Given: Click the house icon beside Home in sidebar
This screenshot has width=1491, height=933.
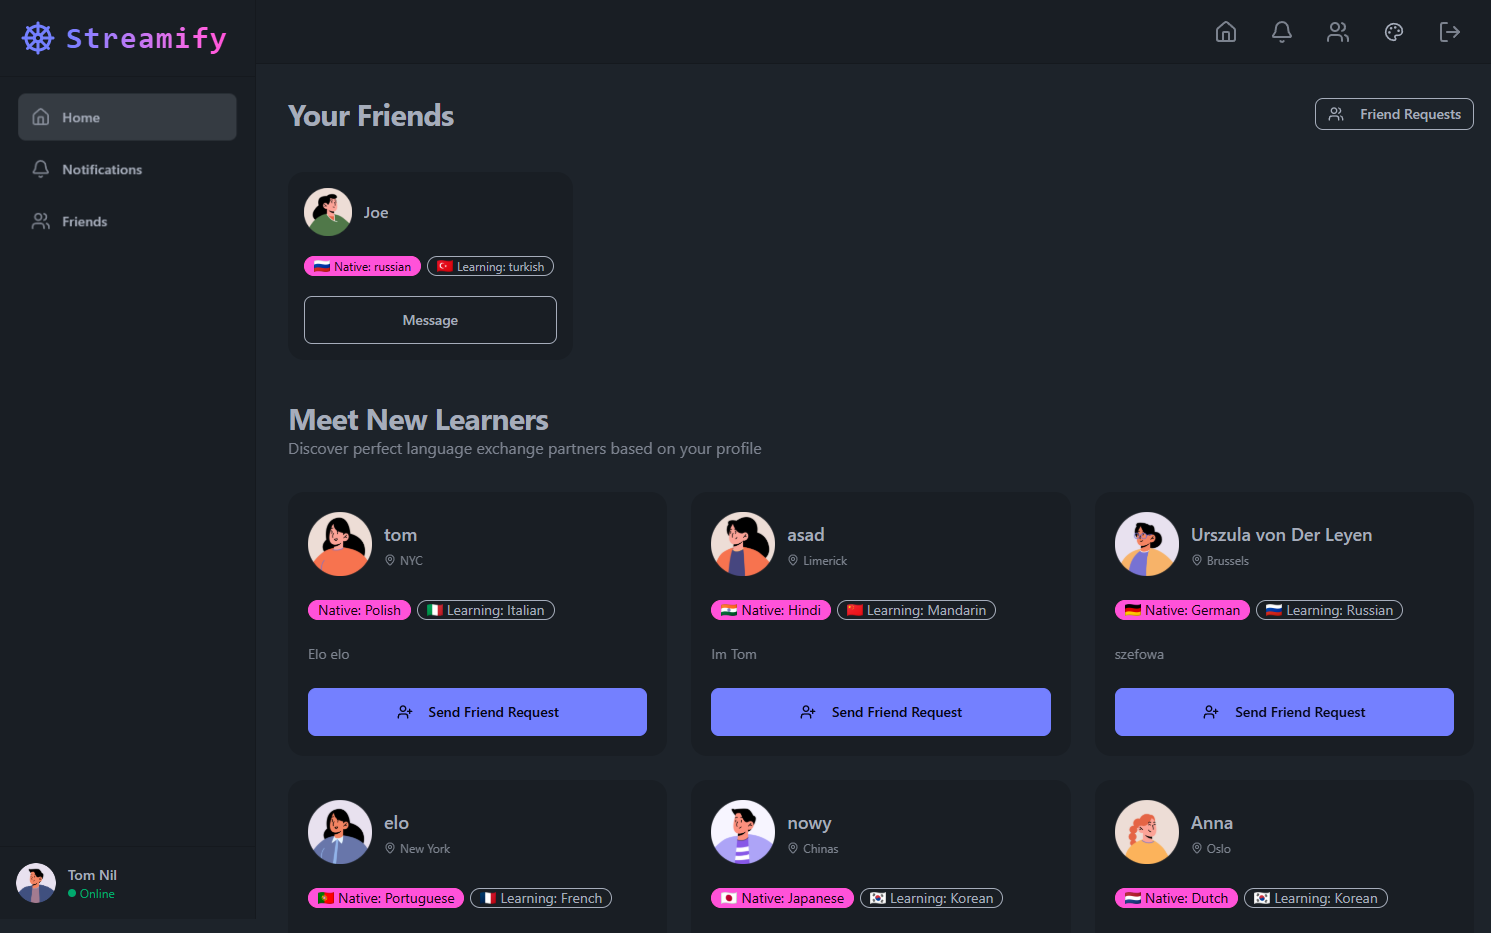Looking at the screenshot, I should click(41, 117).
